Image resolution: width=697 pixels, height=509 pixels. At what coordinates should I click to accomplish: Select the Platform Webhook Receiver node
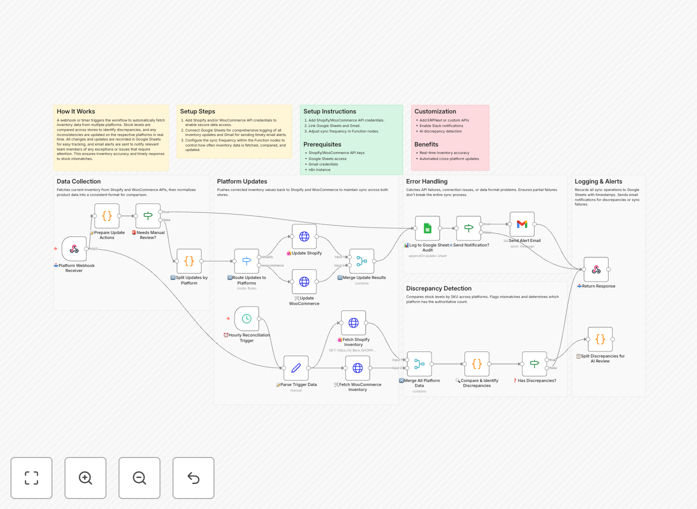tap(74, 249)
